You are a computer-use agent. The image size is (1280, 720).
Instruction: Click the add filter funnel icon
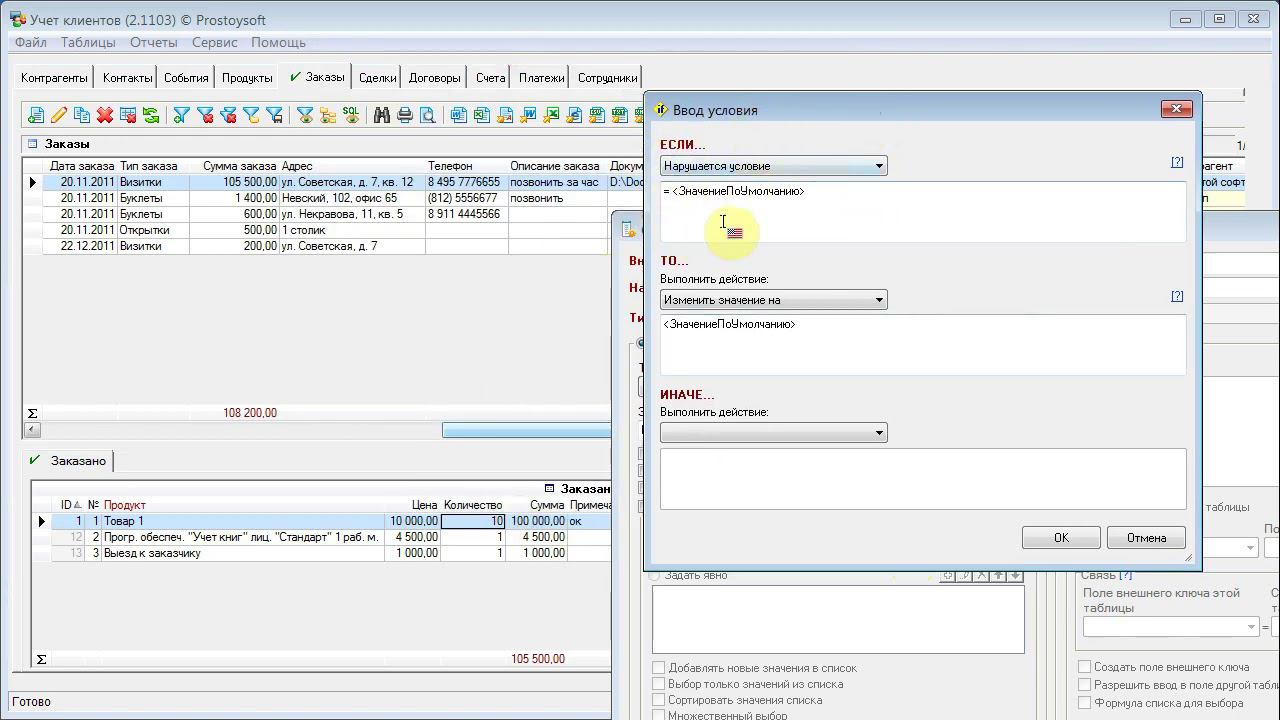tap(182, 116)
